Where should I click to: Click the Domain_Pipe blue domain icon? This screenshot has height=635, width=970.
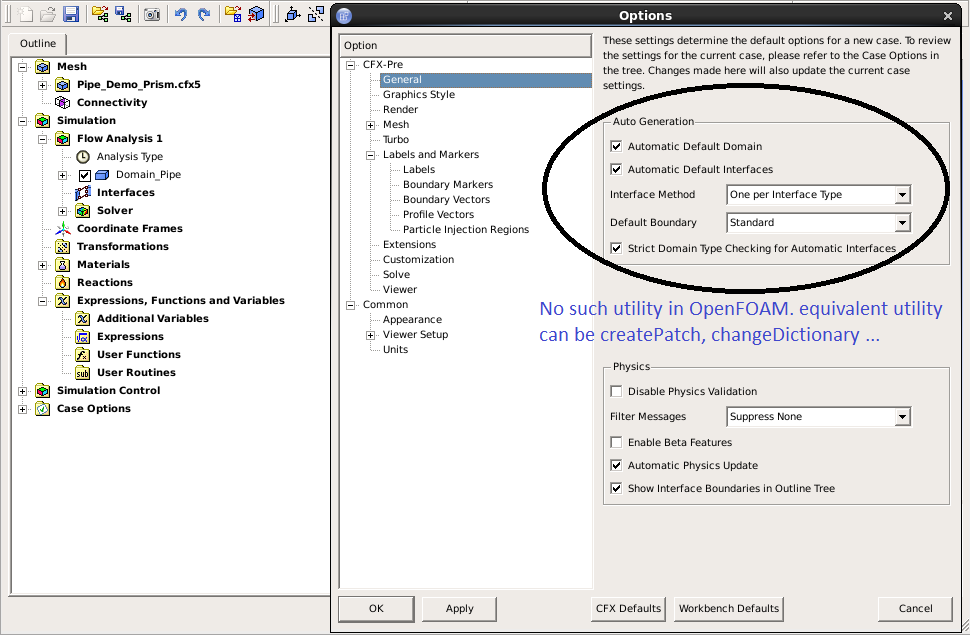(x=103, y=175)
